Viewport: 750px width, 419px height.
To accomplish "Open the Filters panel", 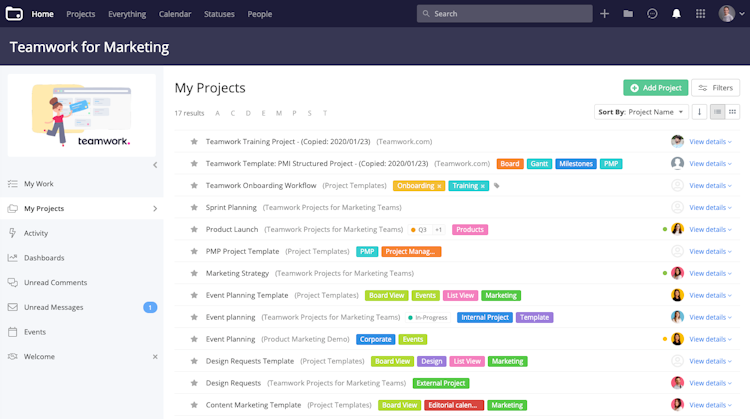I will 716,88.
